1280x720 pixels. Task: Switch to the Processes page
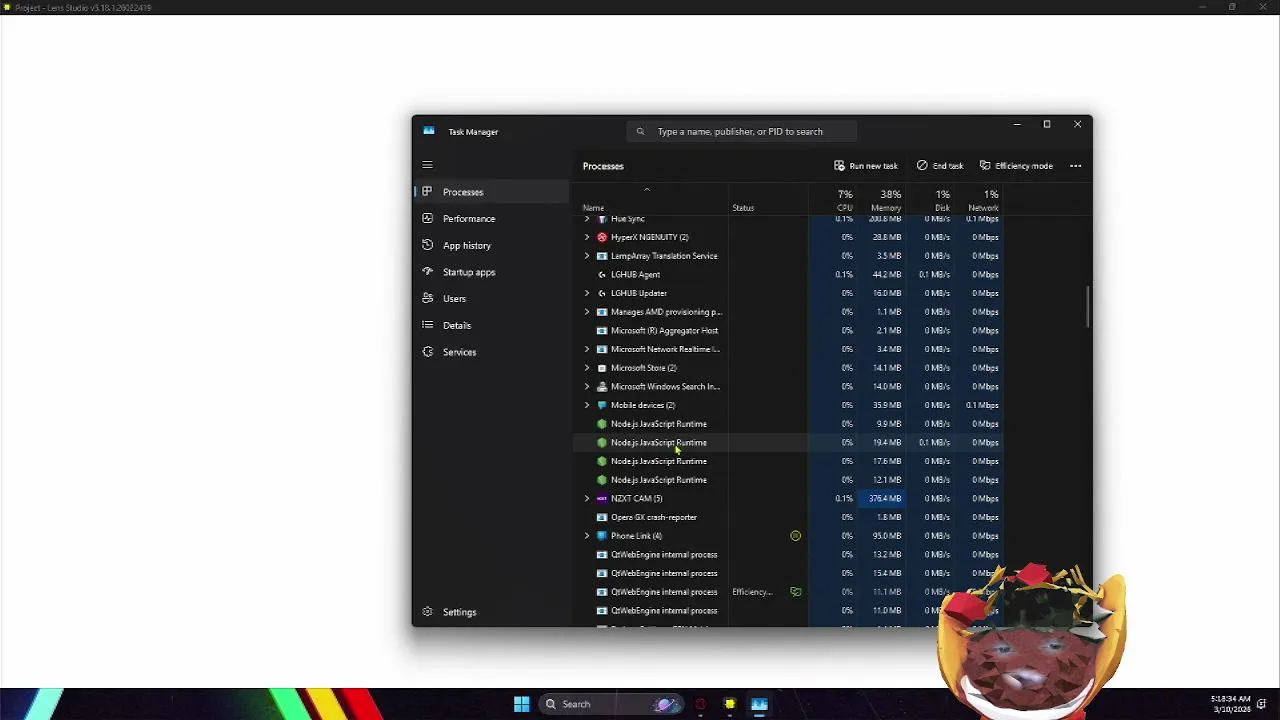point(491,192)
